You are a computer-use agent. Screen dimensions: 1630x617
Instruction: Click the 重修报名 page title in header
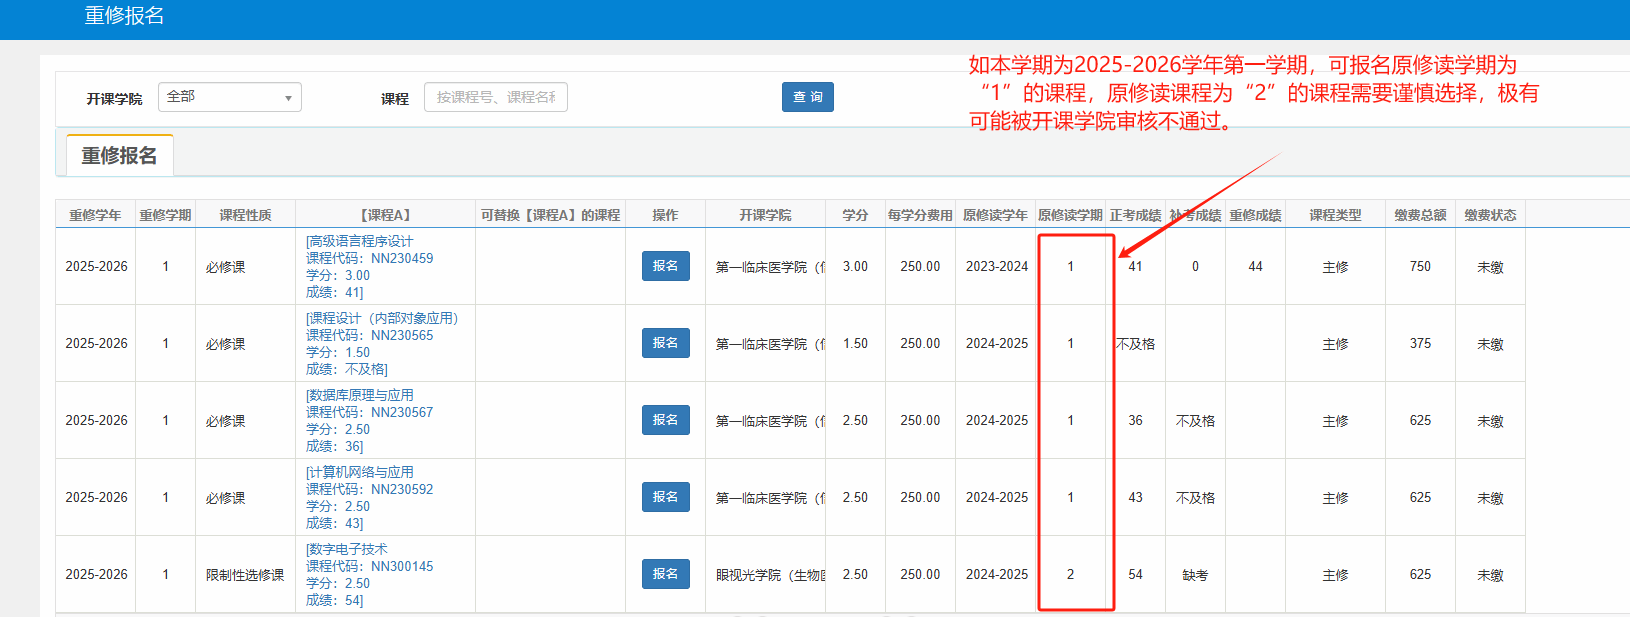tap(124, 16)
